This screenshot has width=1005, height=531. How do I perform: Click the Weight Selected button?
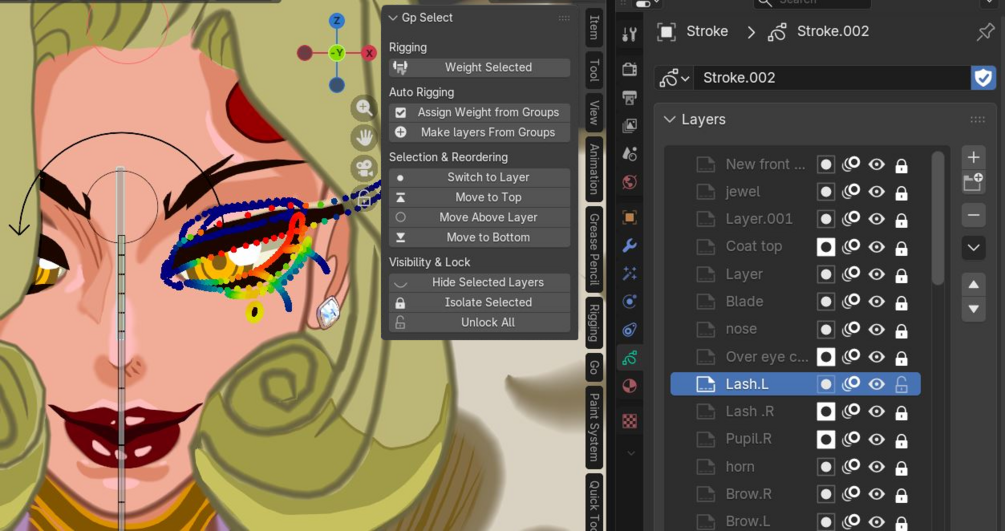[x=479, y=67]
